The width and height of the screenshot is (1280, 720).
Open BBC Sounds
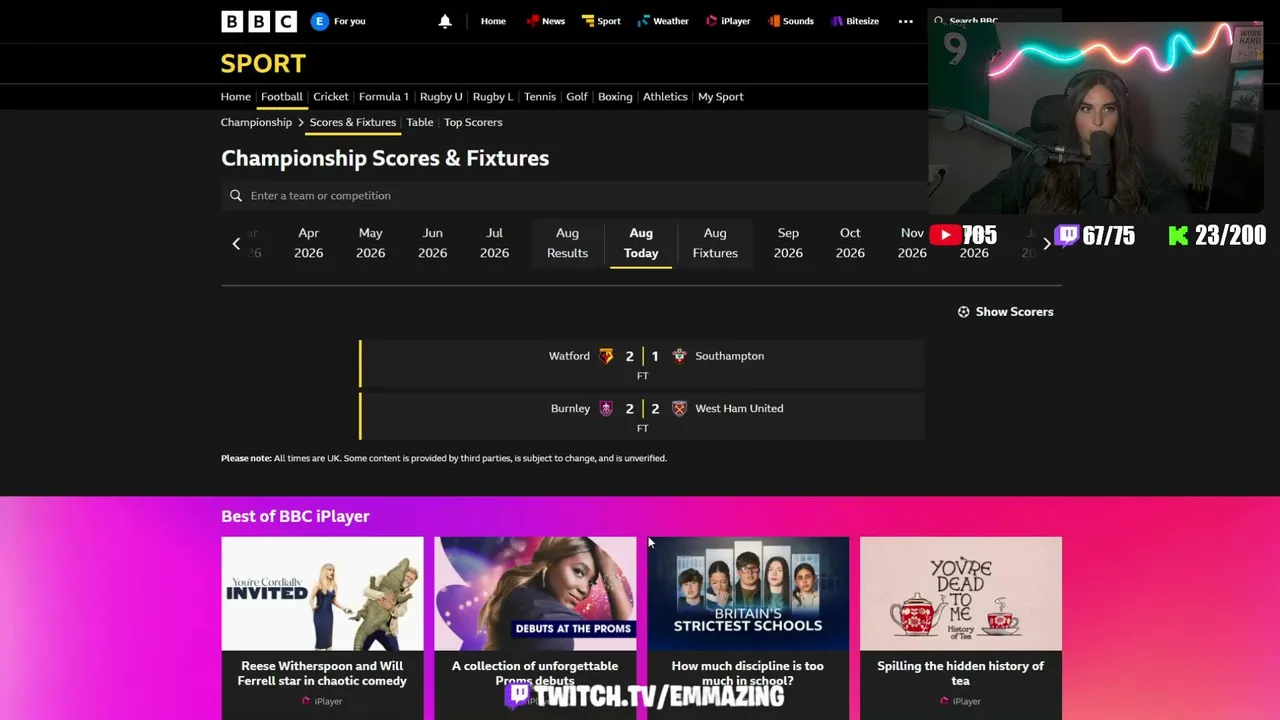790,21
